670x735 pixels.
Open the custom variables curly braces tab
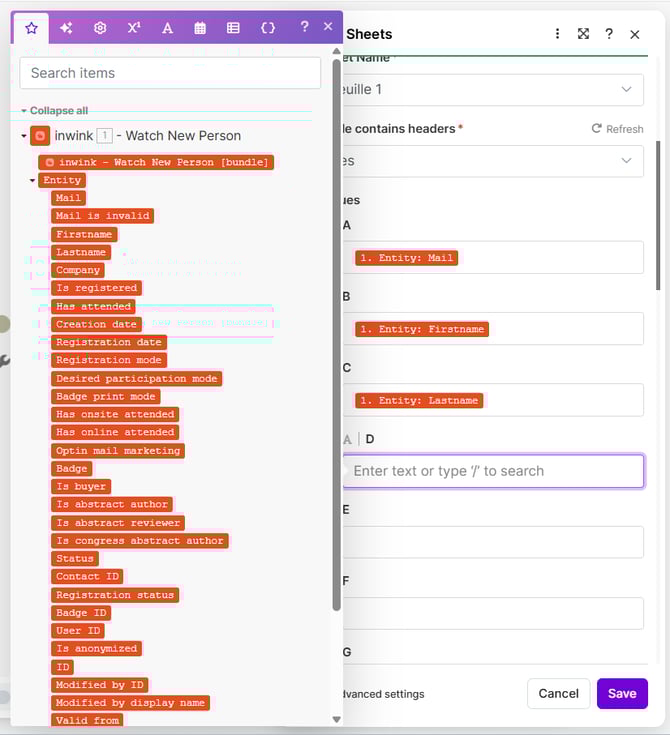(267, 28)
